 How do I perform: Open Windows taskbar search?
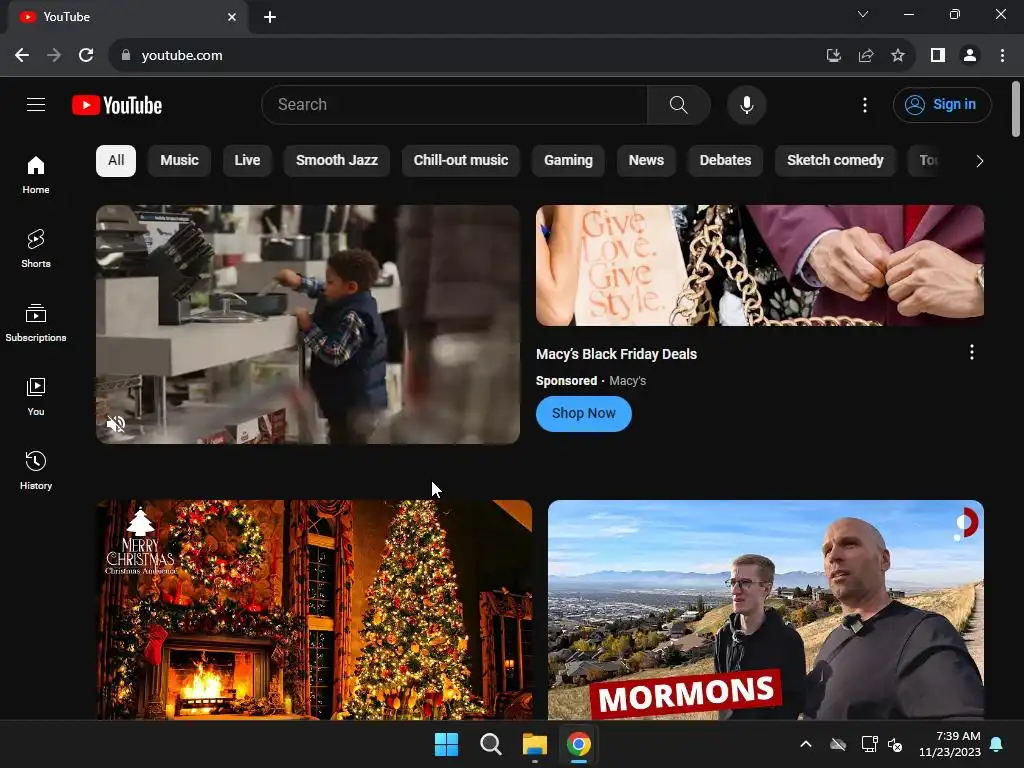pyautogui.click(x=490, y=744)
